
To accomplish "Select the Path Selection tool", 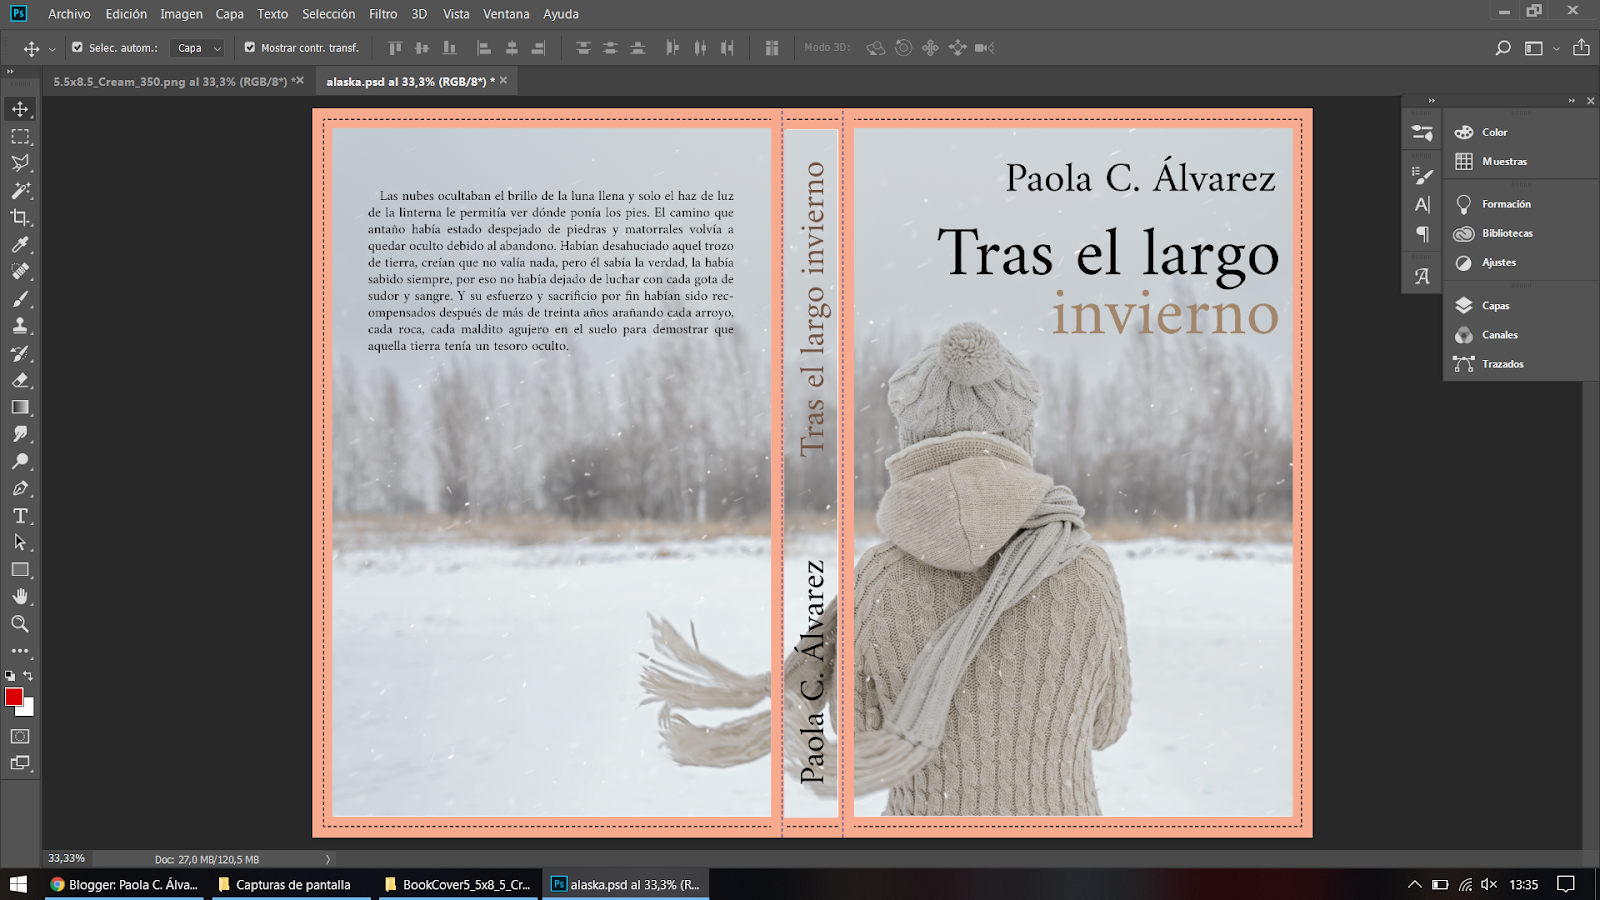I will point(20,542).
